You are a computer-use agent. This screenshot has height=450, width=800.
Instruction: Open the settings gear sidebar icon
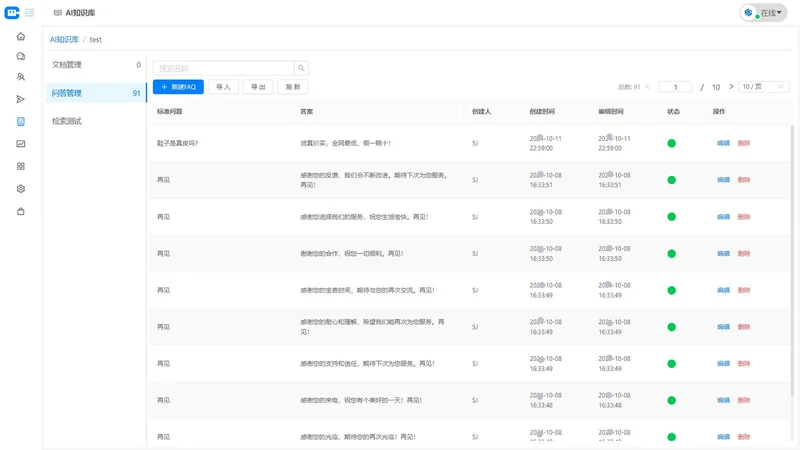[20, 189]
